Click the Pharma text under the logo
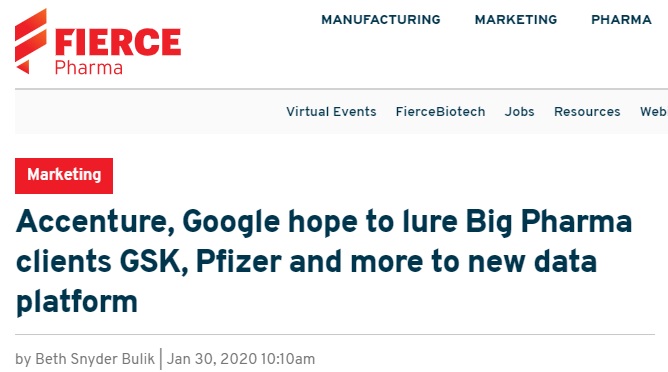 89,68
